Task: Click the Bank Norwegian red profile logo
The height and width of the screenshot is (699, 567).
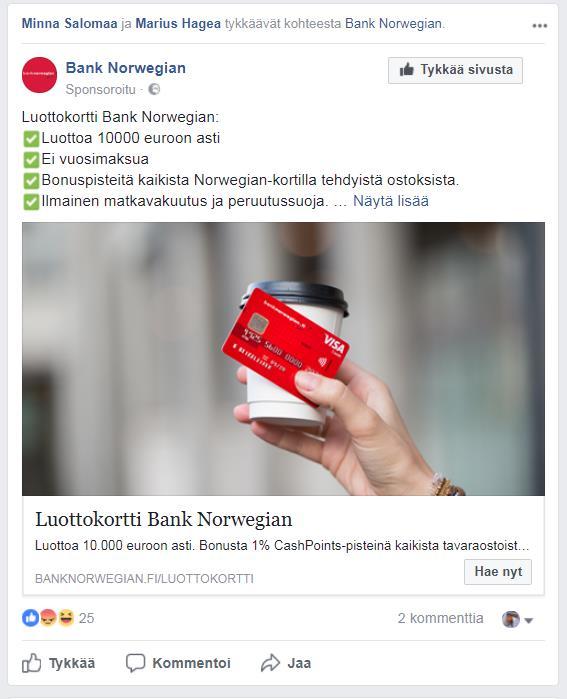Action: [x=39, y=75]
